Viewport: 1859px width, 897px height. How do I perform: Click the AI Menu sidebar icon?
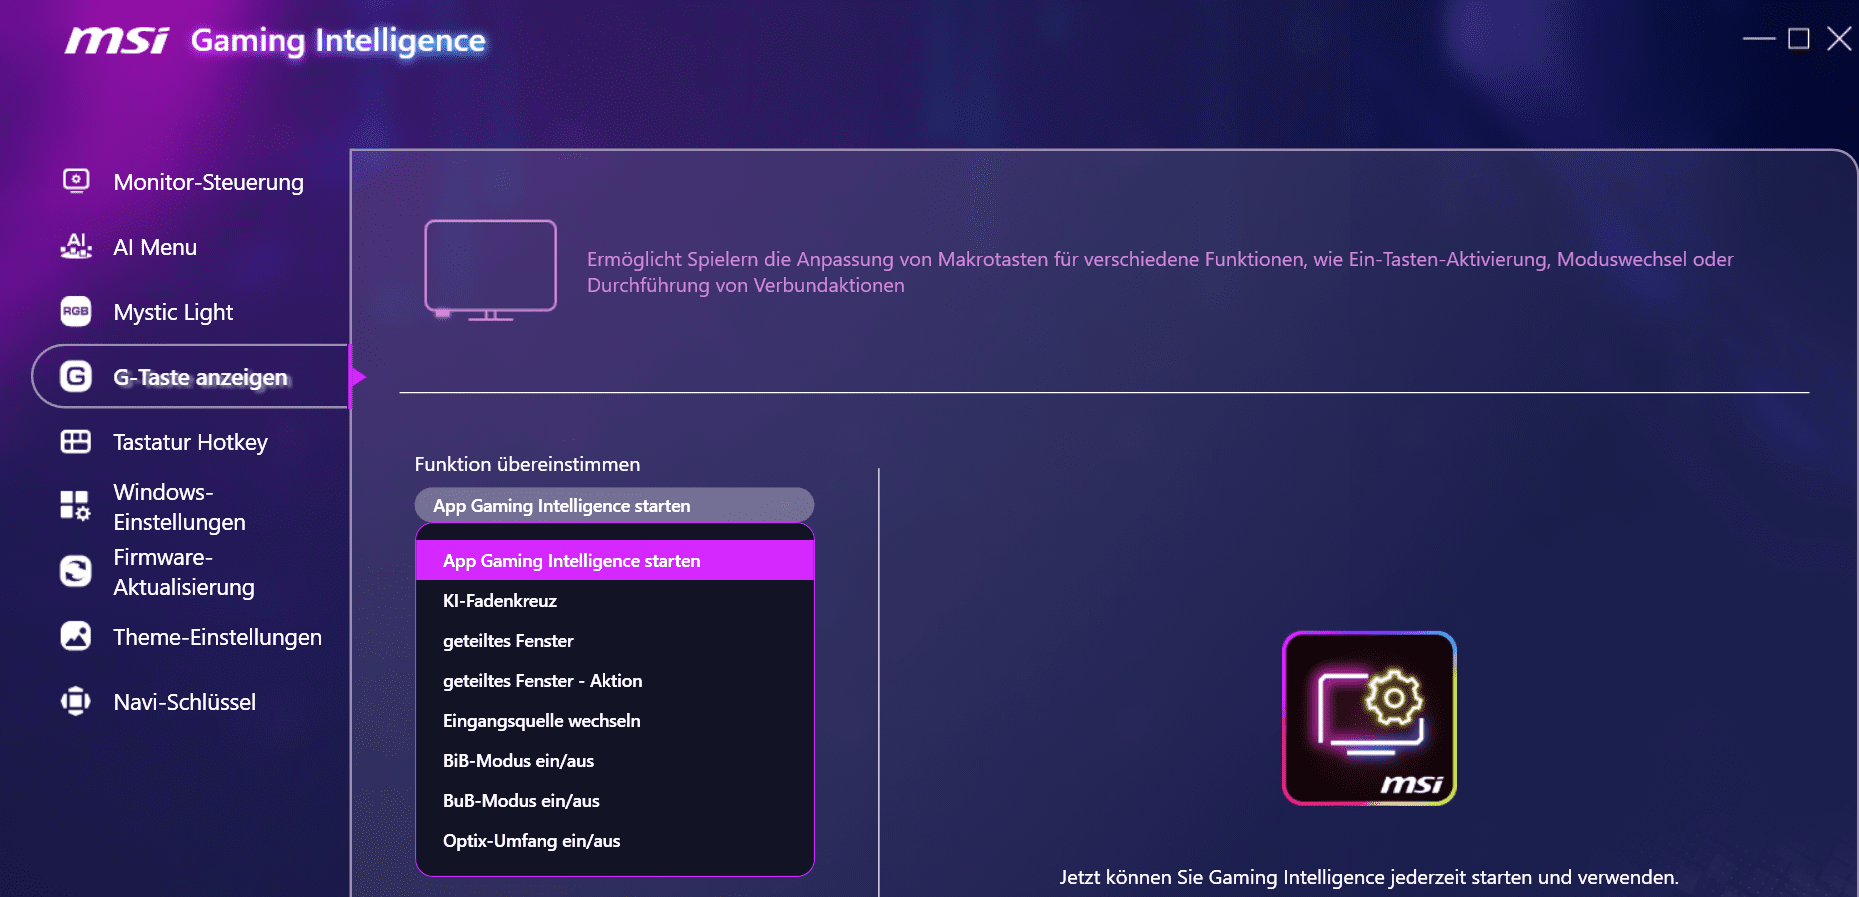(x=76, y=246)
